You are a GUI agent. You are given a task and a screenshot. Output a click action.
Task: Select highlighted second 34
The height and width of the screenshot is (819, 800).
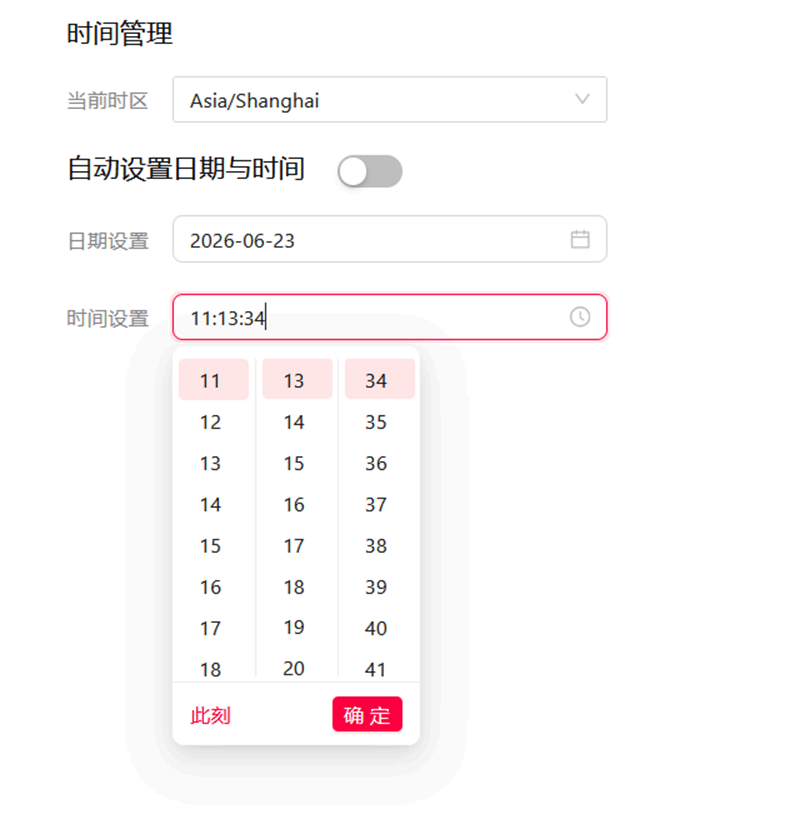pos(379,380)
